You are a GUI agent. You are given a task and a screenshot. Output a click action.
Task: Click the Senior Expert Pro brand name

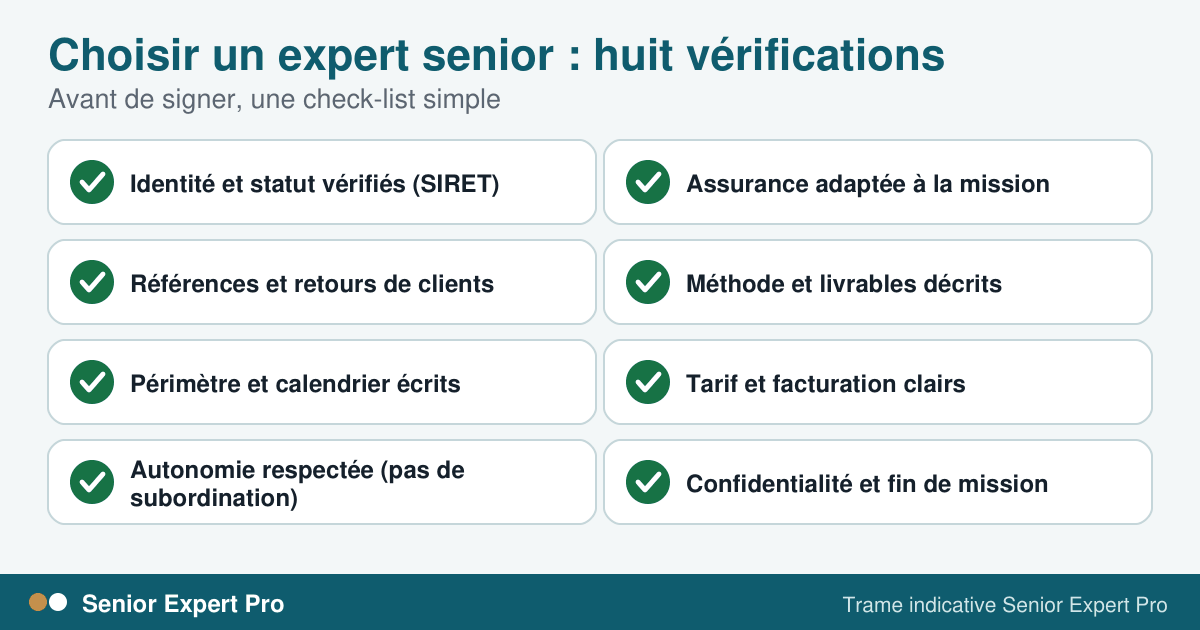pos(183,604)
